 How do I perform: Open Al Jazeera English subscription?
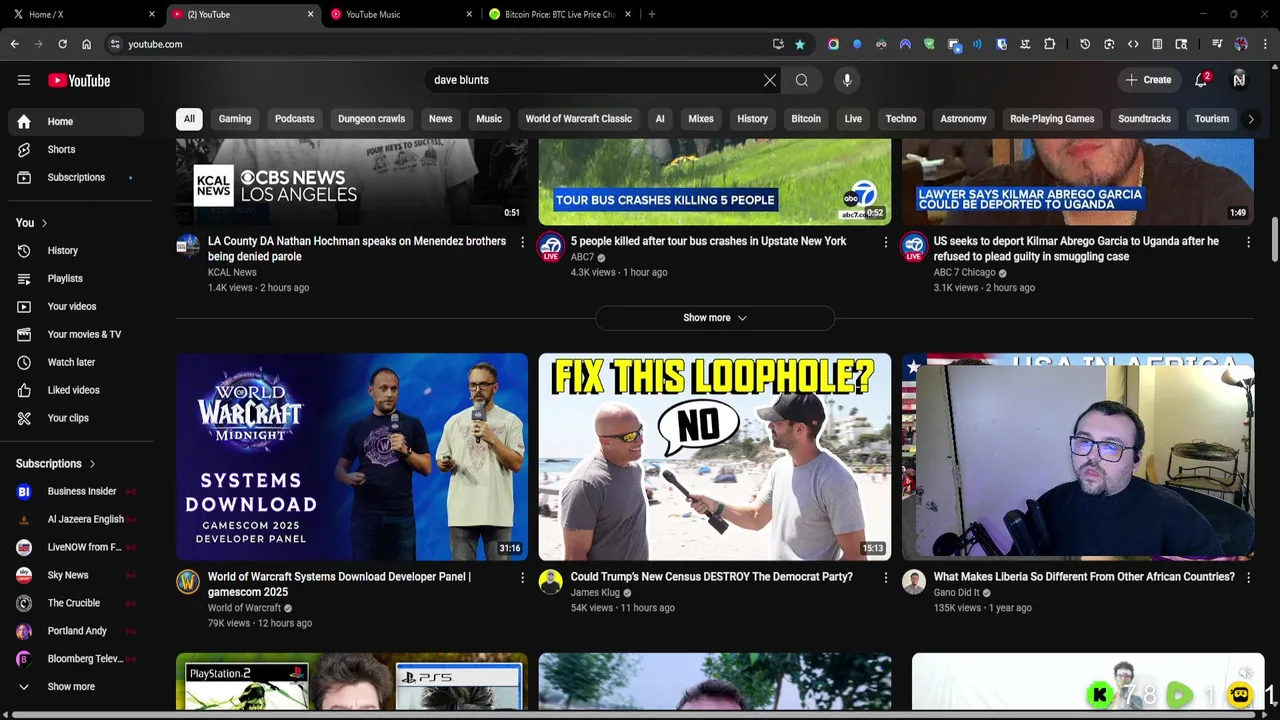point(76,520)
